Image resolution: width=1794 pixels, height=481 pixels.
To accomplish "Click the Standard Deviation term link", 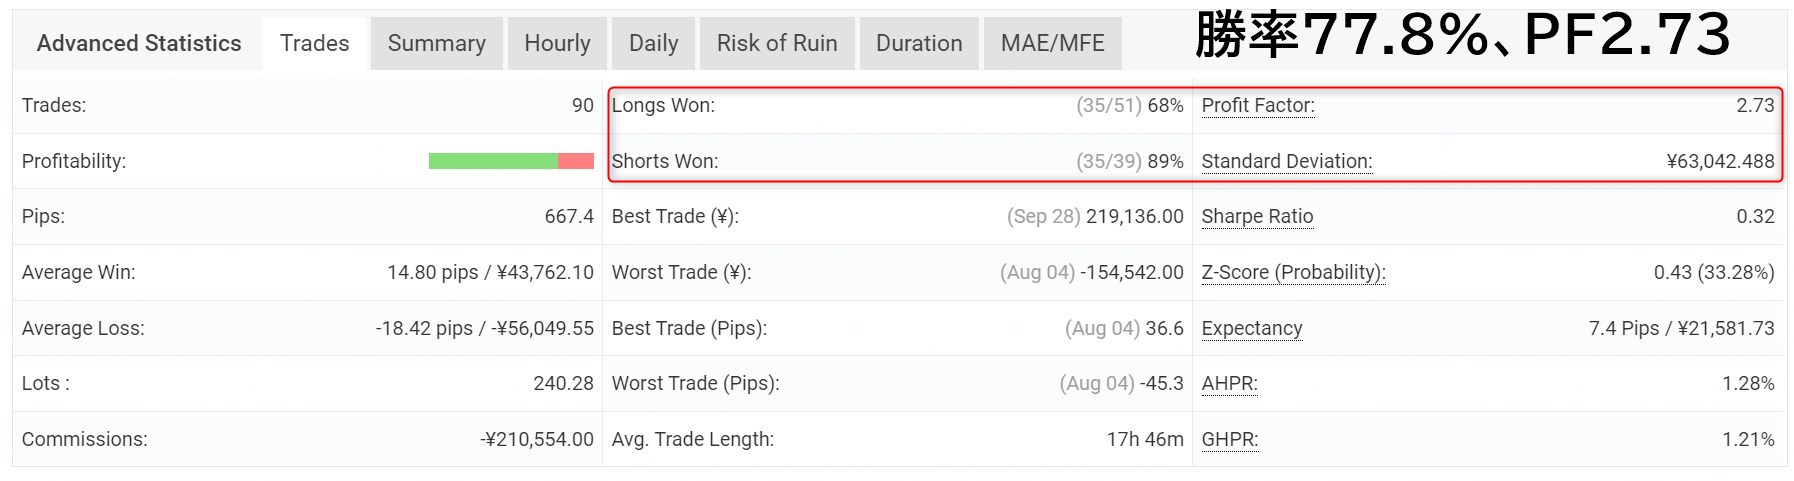I will point(1286,161).
